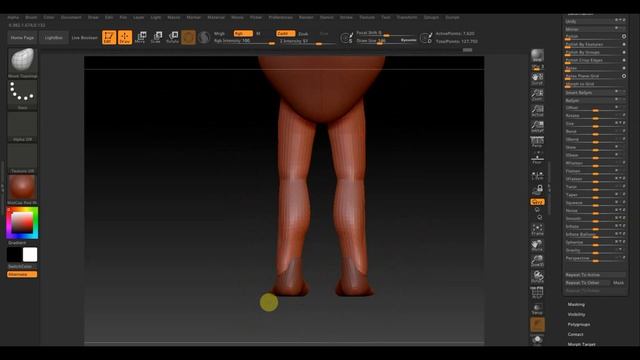Image resolution: width=640 pixels, height=360 pixels.
Task: Click the Smart ReSym button
Action: point(595,93)
